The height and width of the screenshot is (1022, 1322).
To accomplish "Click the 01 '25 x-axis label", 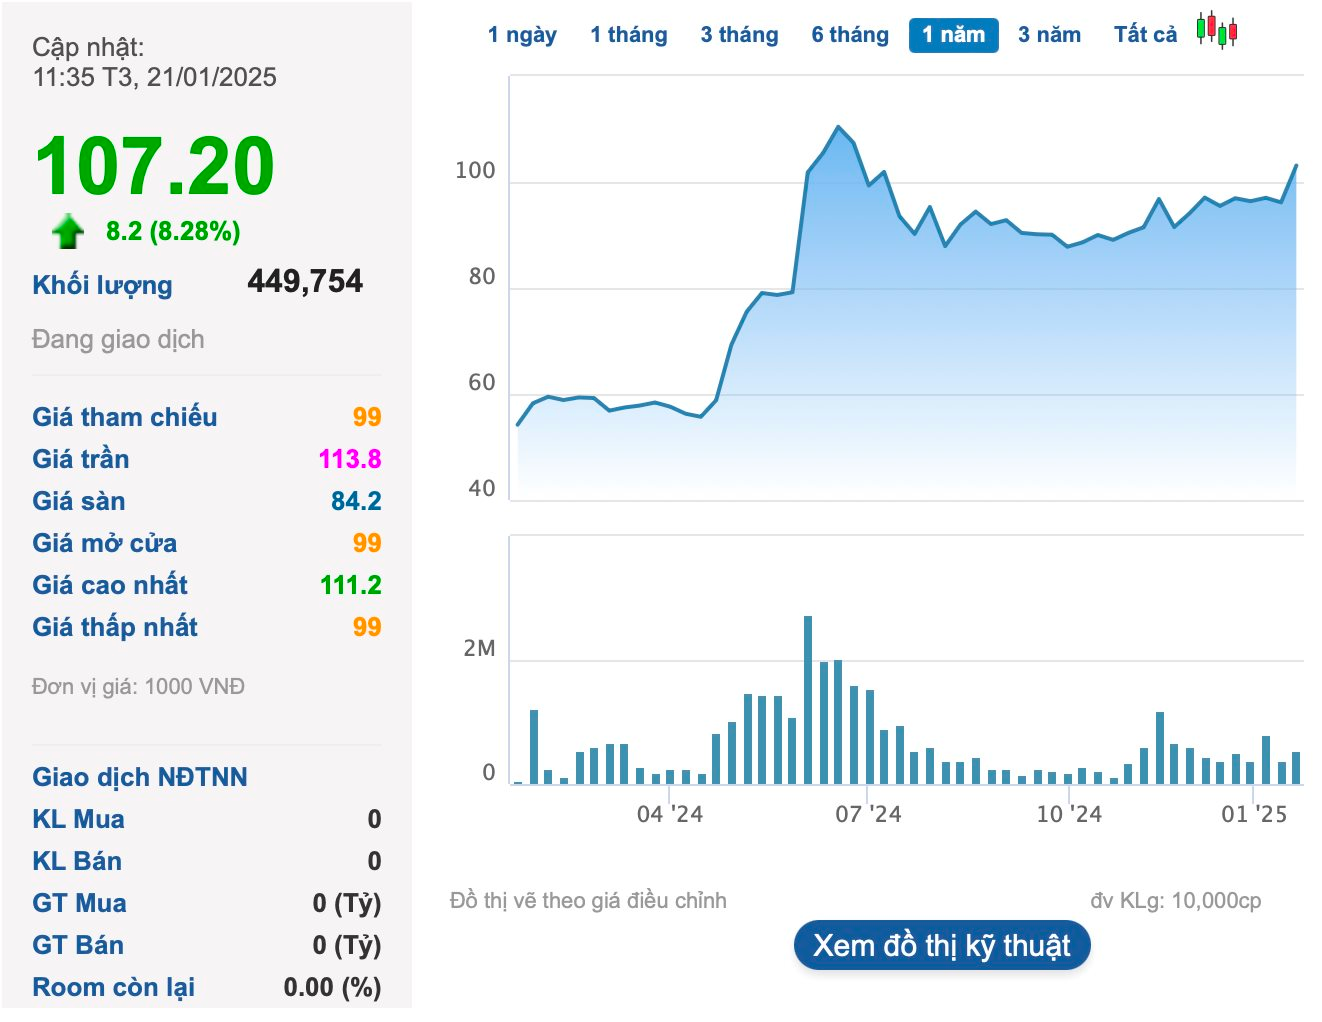I will pos(1254,814).
